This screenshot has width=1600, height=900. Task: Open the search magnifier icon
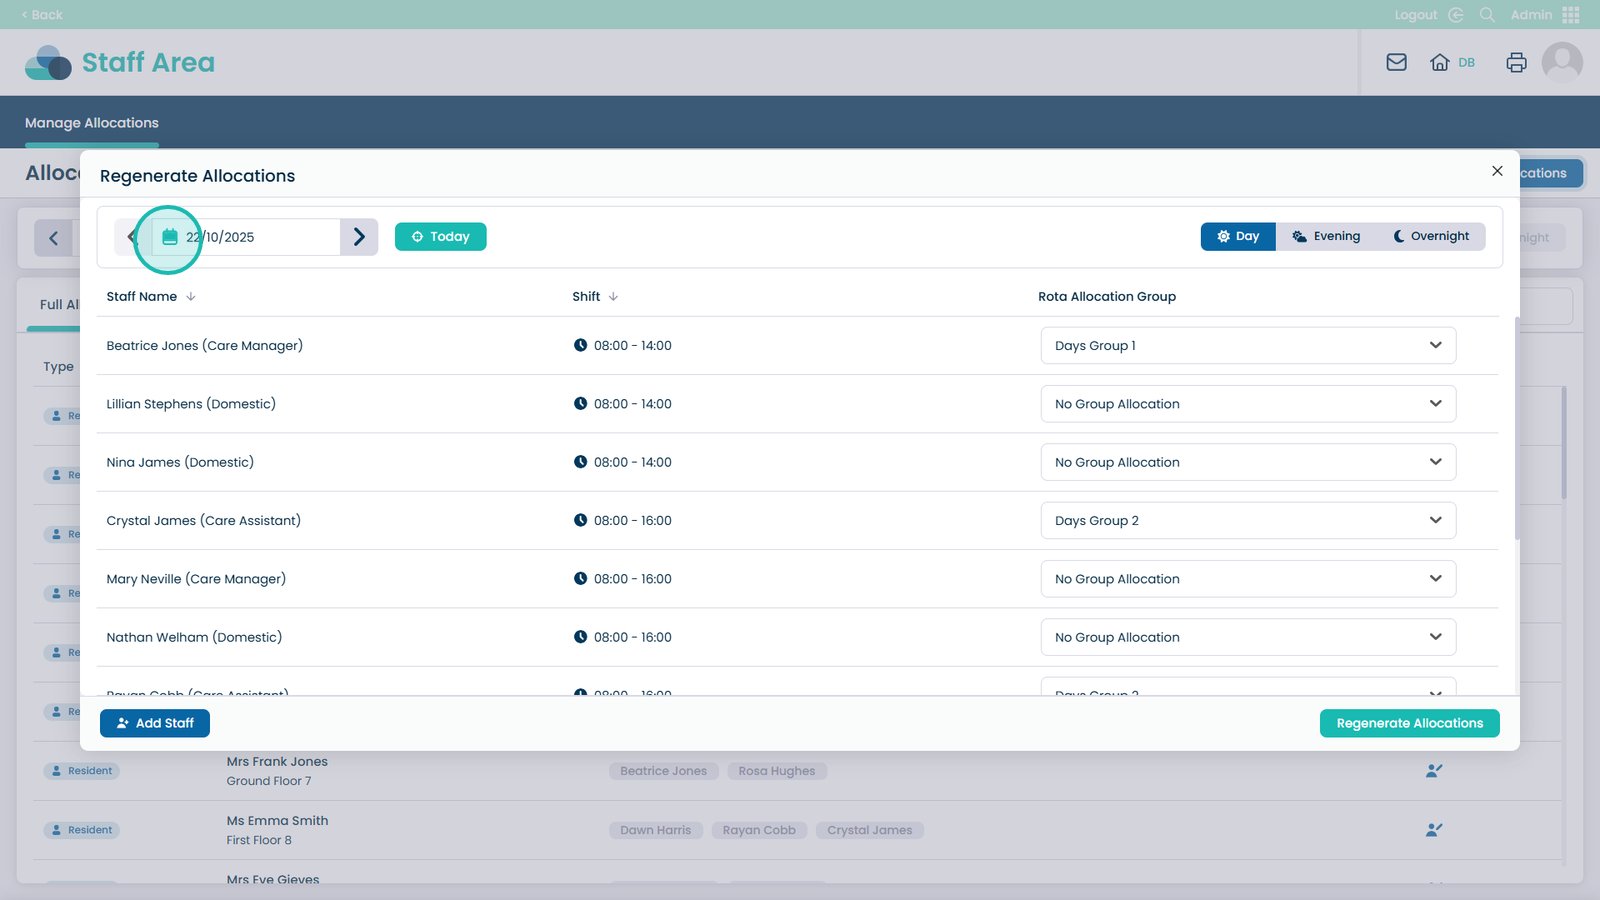coord(1487,15)
